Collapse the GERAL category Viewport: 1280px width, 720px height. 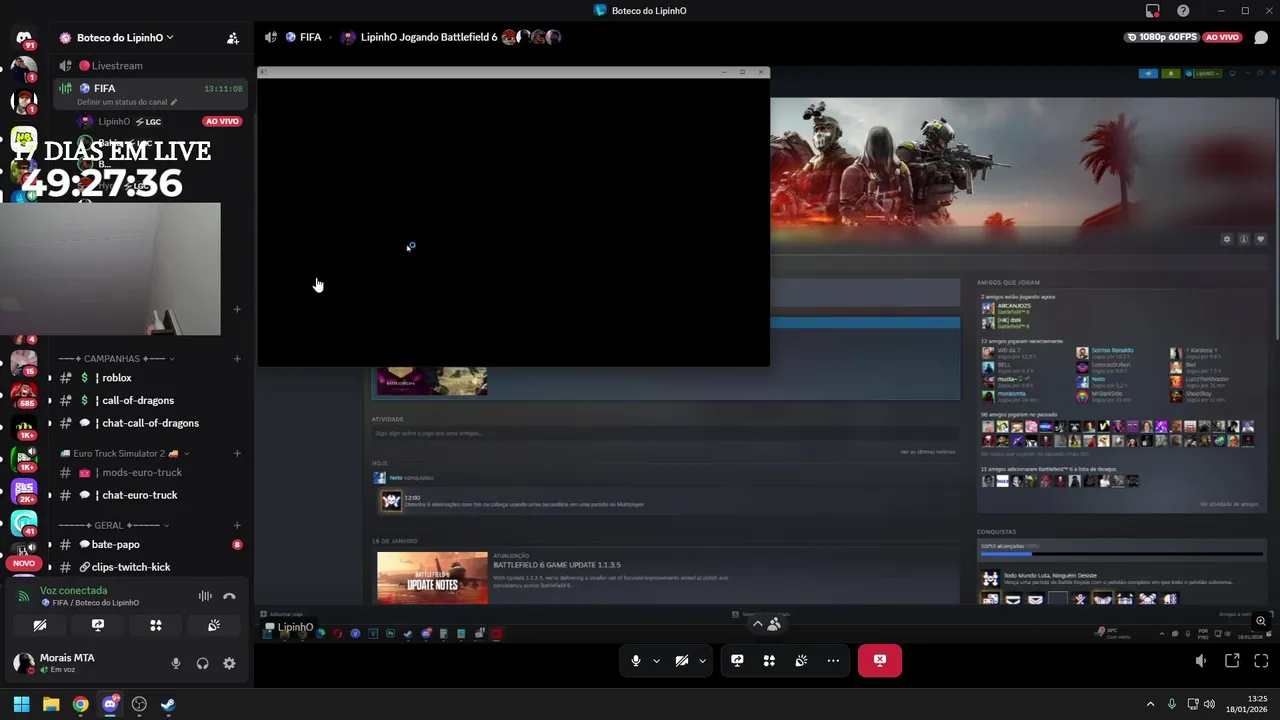(x=114, y=525)
